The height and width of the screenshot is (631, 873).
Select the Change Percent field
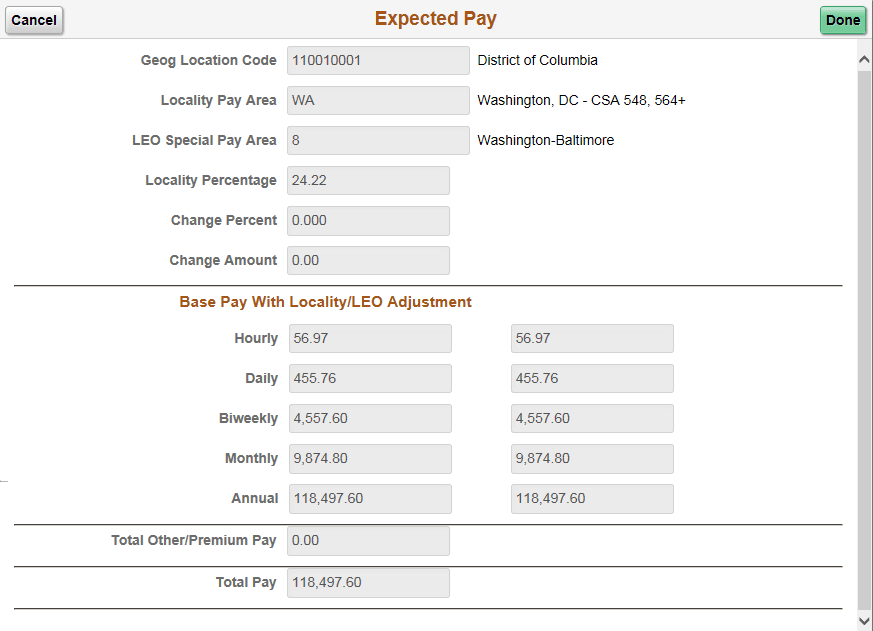(x=368, y=220)
